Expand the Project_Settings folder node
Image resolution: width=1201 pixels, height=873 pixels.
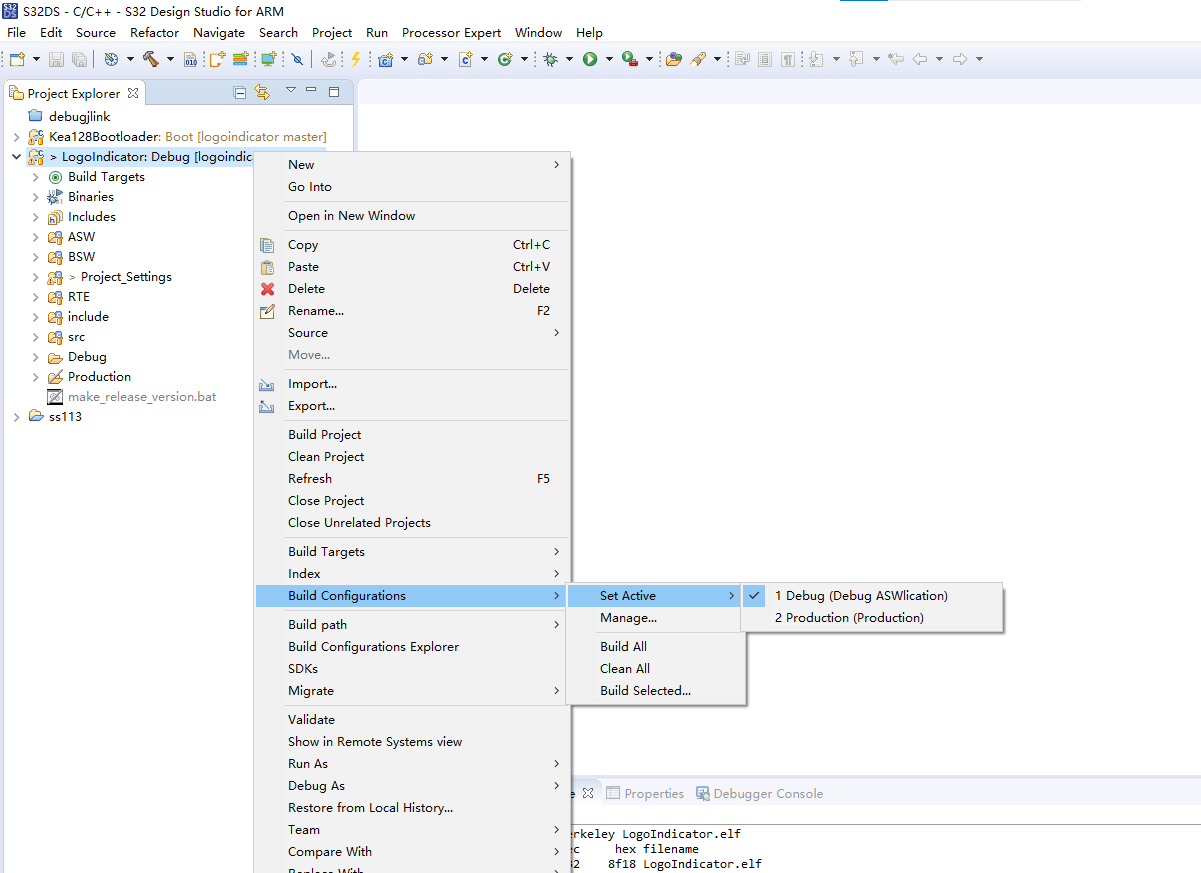pyautogui.click(x=36, y=277)
